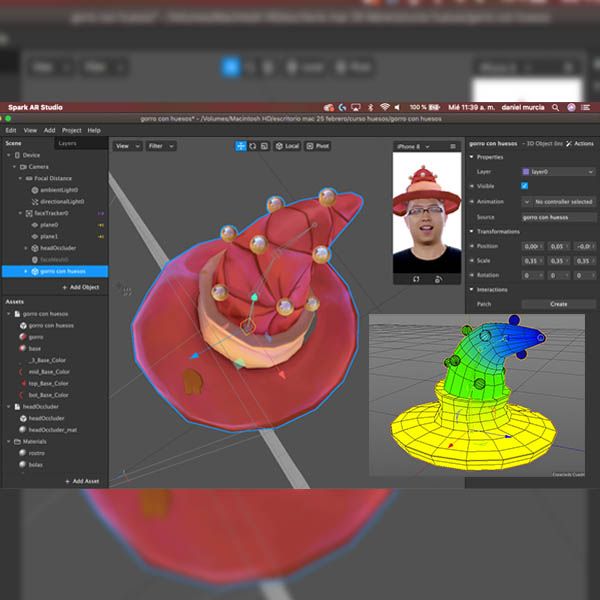
Task: Activate the Rotate manipulator tool
Action: (253, 146)
